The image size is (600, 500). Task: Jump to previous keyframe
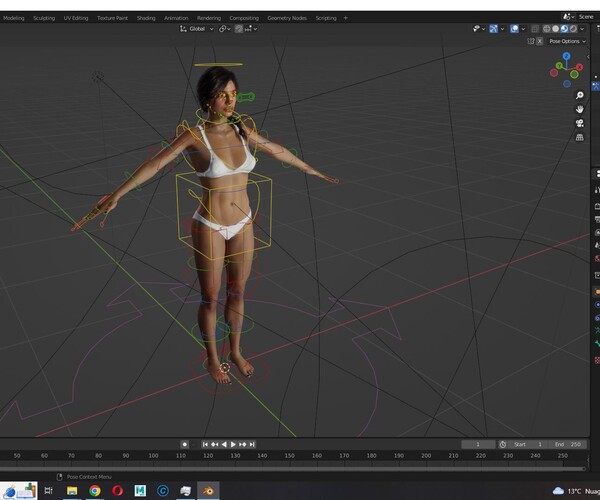pyautogui.click(x=214, y=444)
